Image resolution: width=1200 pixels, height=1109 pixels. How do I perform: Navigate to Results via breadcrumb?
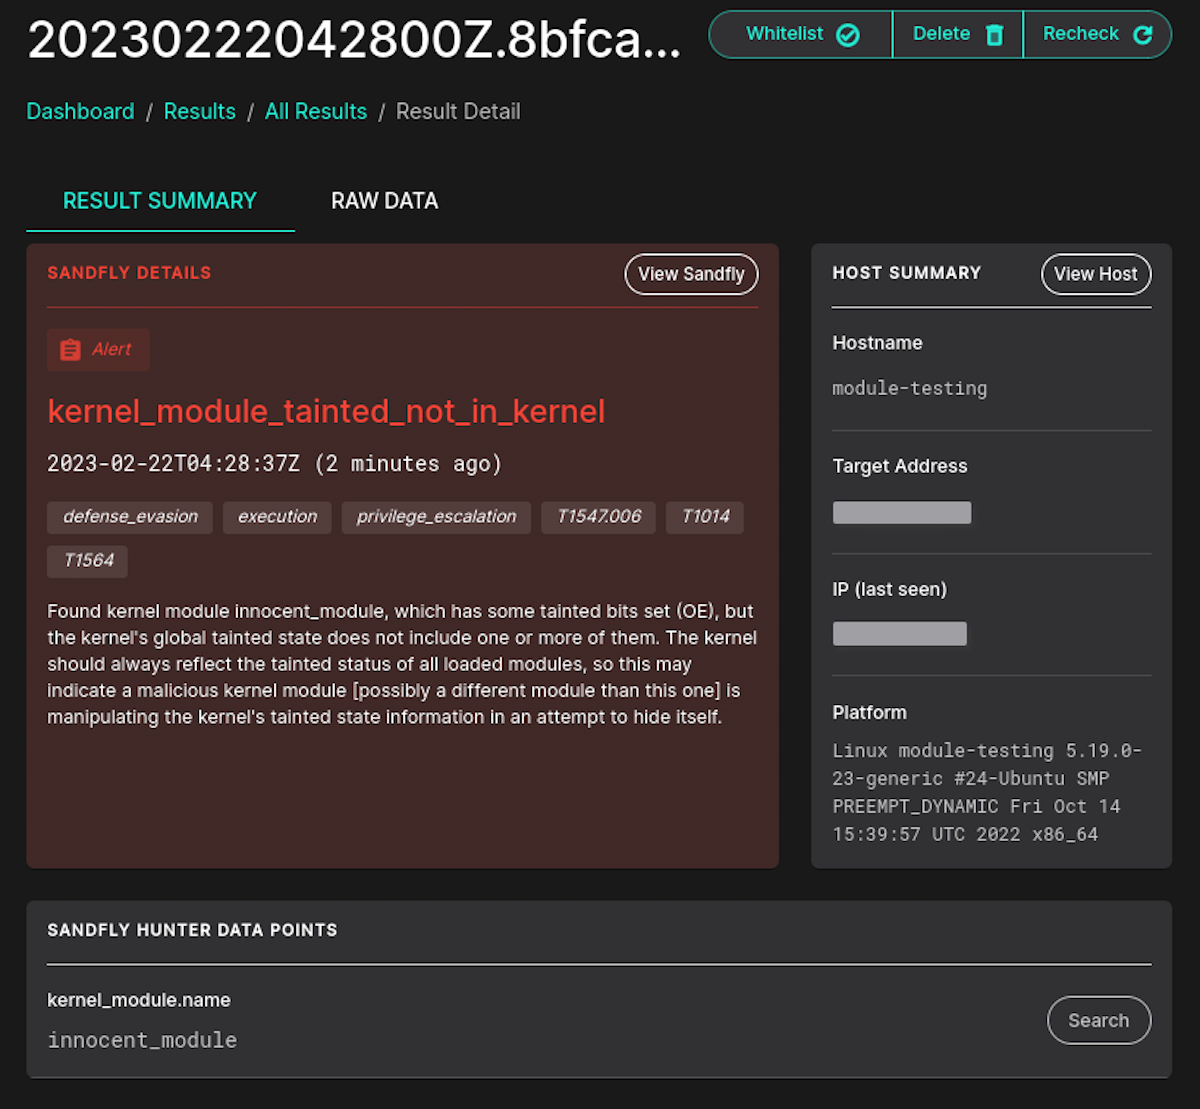point(199,111)
